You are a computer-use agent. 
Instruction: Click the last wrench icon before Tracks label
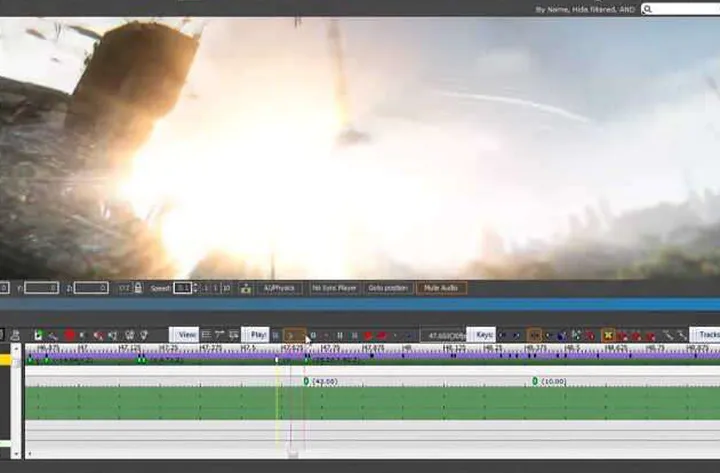pos(681,336)
